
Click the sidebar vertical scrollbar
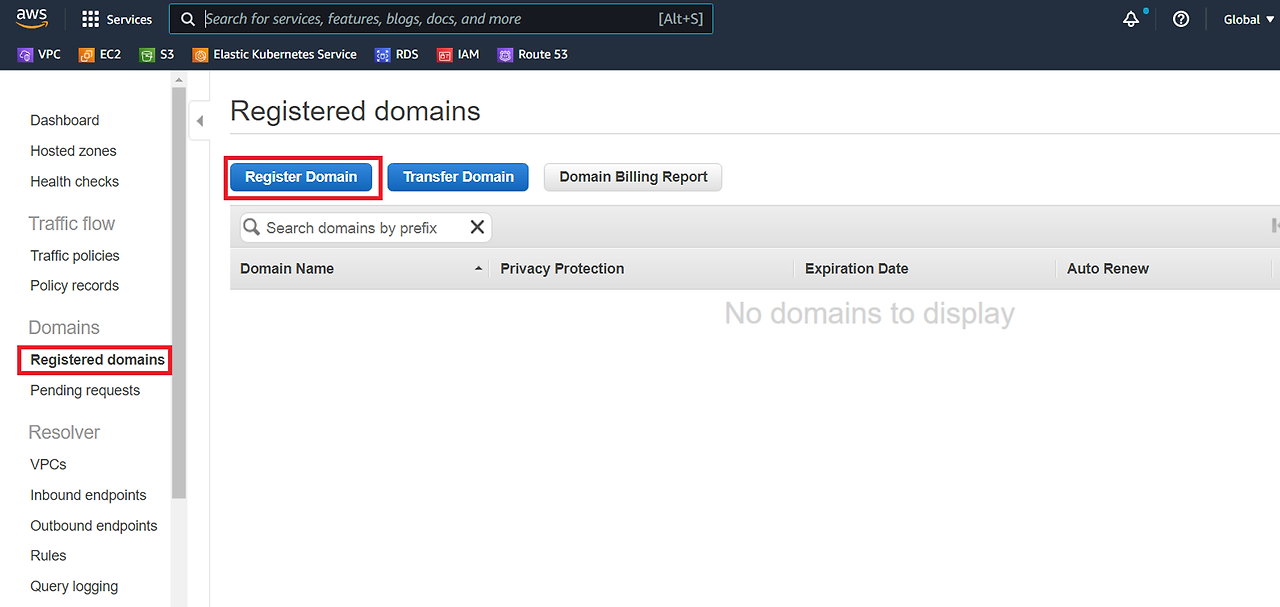[x=179, y=292]
